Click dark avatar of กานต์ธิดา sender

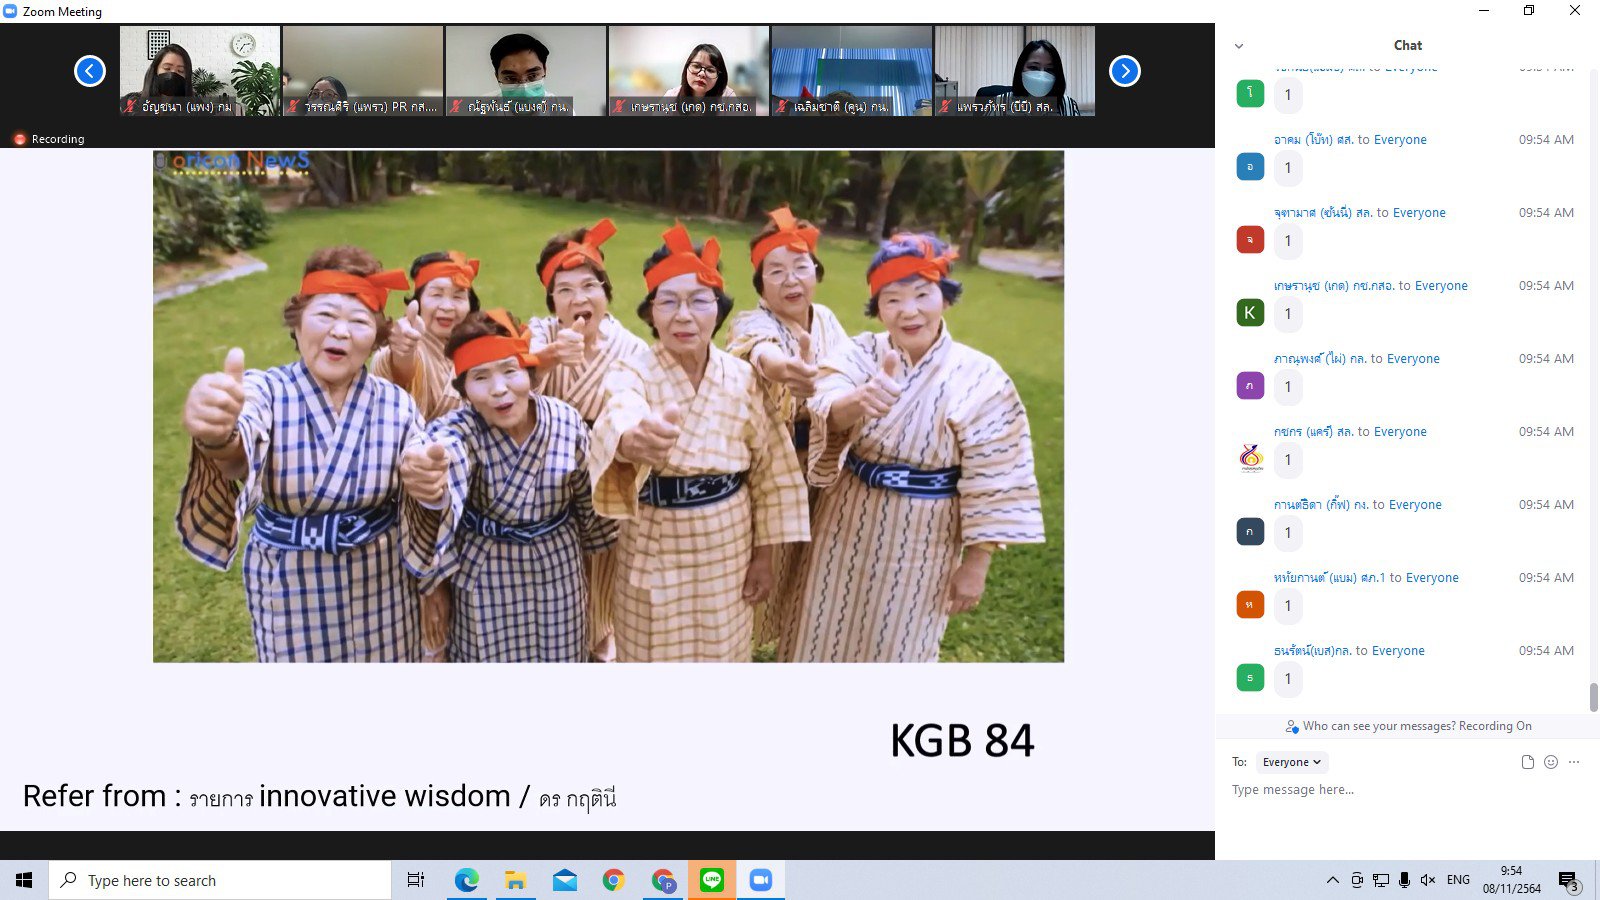coord(1250,532)
